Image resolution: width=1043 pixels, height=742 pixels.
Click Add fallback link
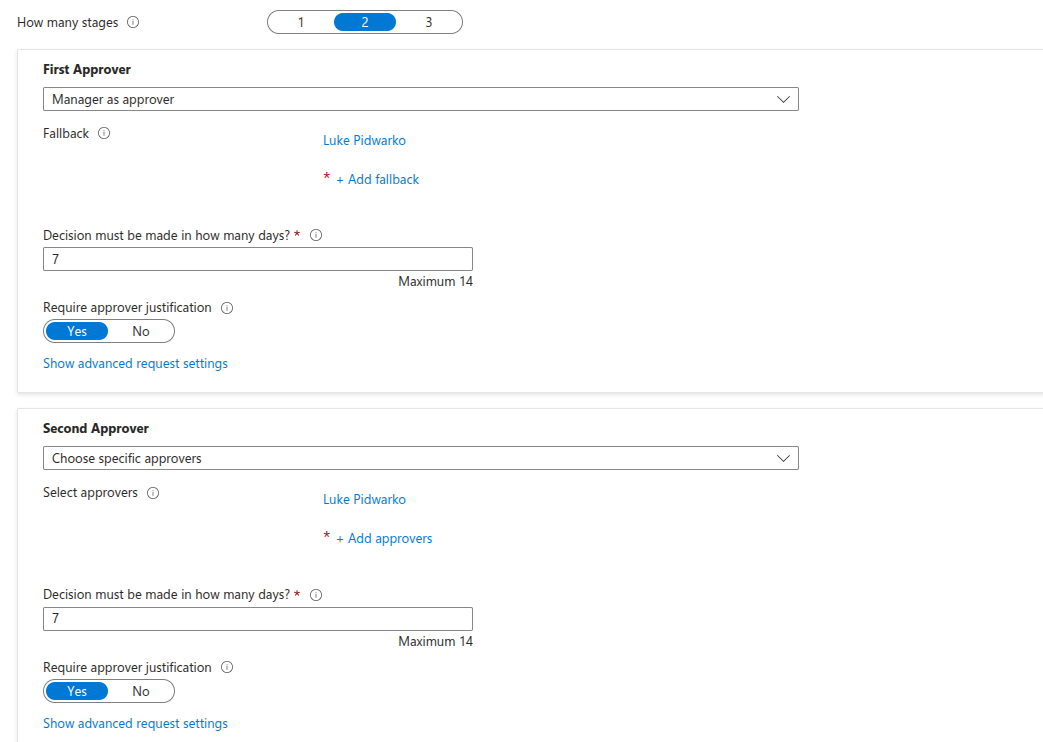[x=377, y=180]
